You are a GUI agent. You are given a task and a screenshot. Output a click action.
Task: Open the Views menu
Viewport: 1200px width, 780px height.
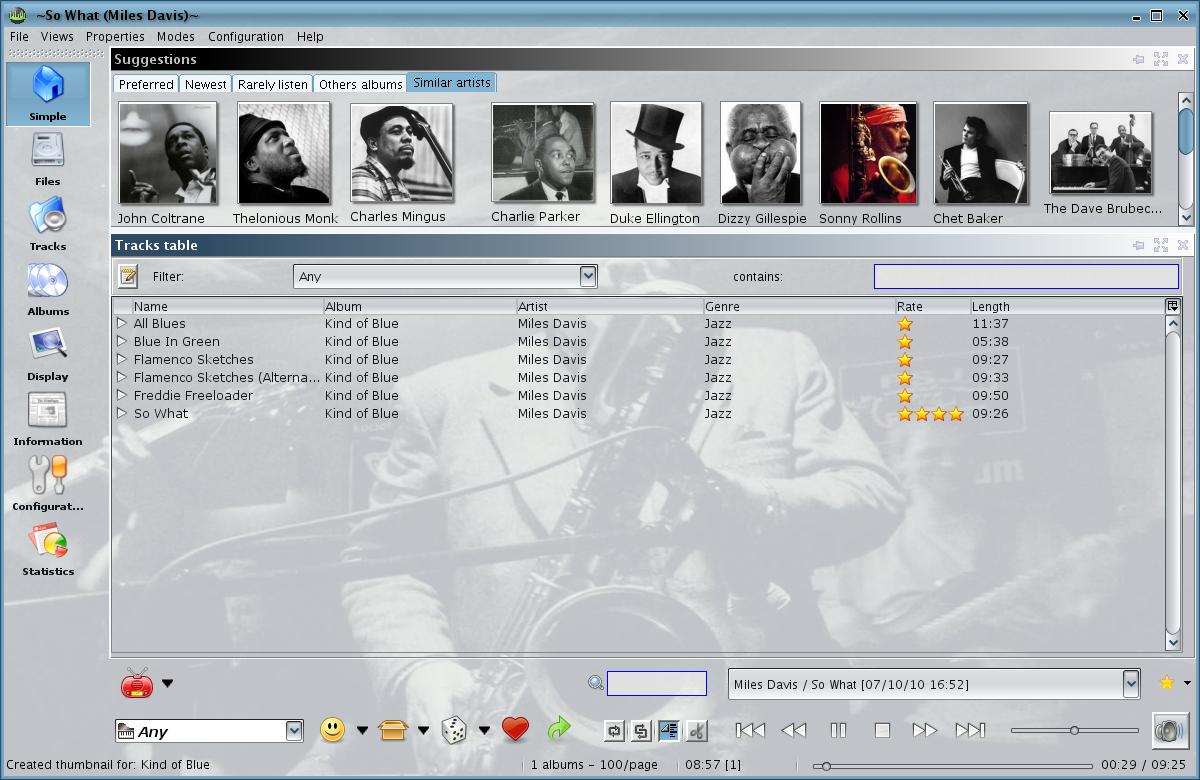coord(57,36)
